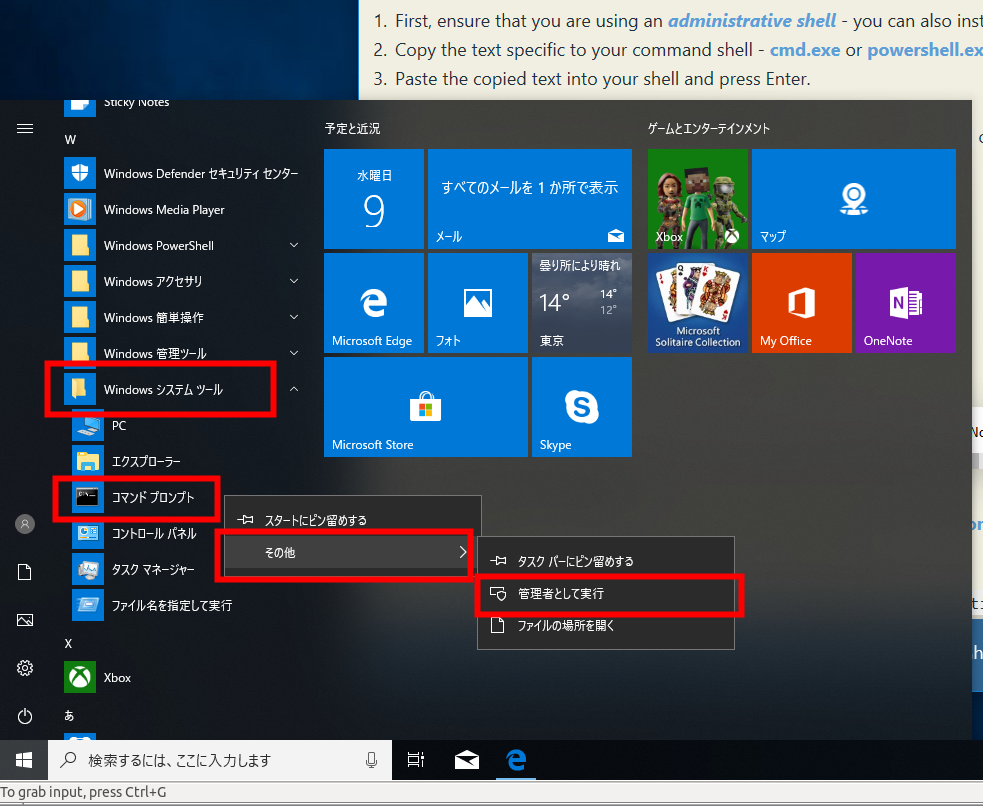Click the PC icon under Windows システム ツール

[x=88, y=426]
